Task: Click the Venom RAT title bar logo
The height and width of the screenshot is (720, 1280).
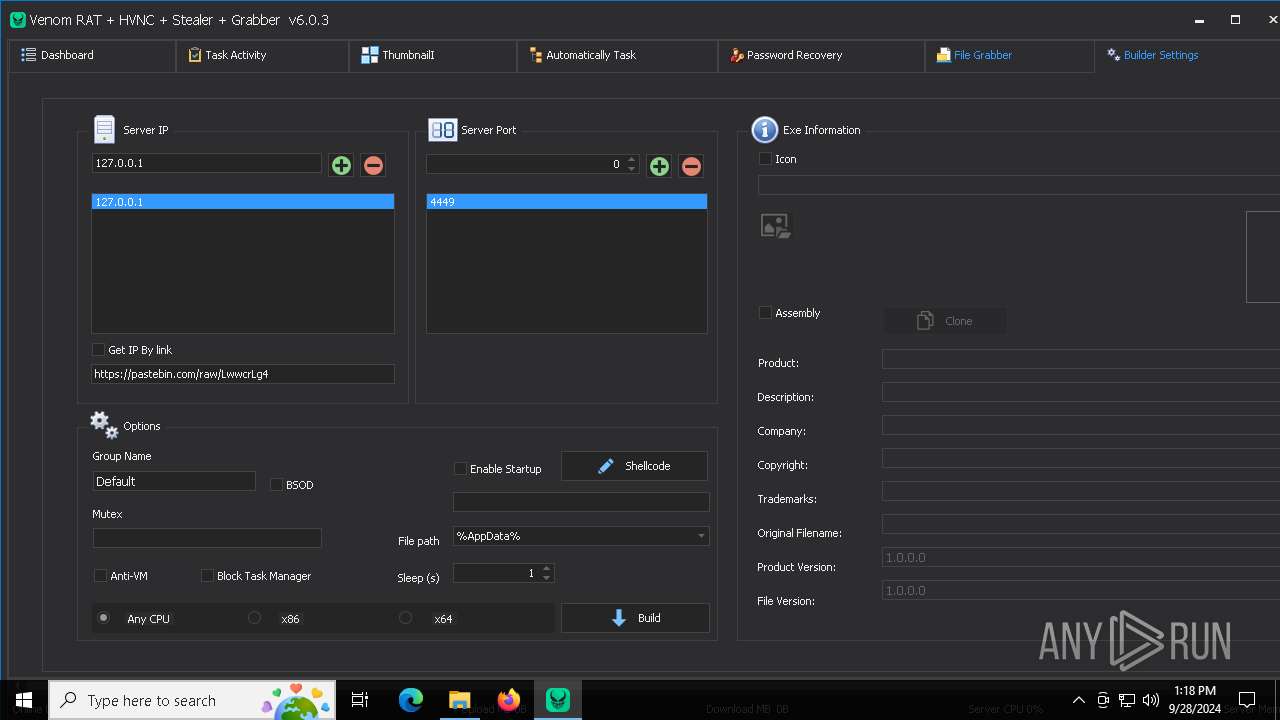Action: [x=17, y=20]
